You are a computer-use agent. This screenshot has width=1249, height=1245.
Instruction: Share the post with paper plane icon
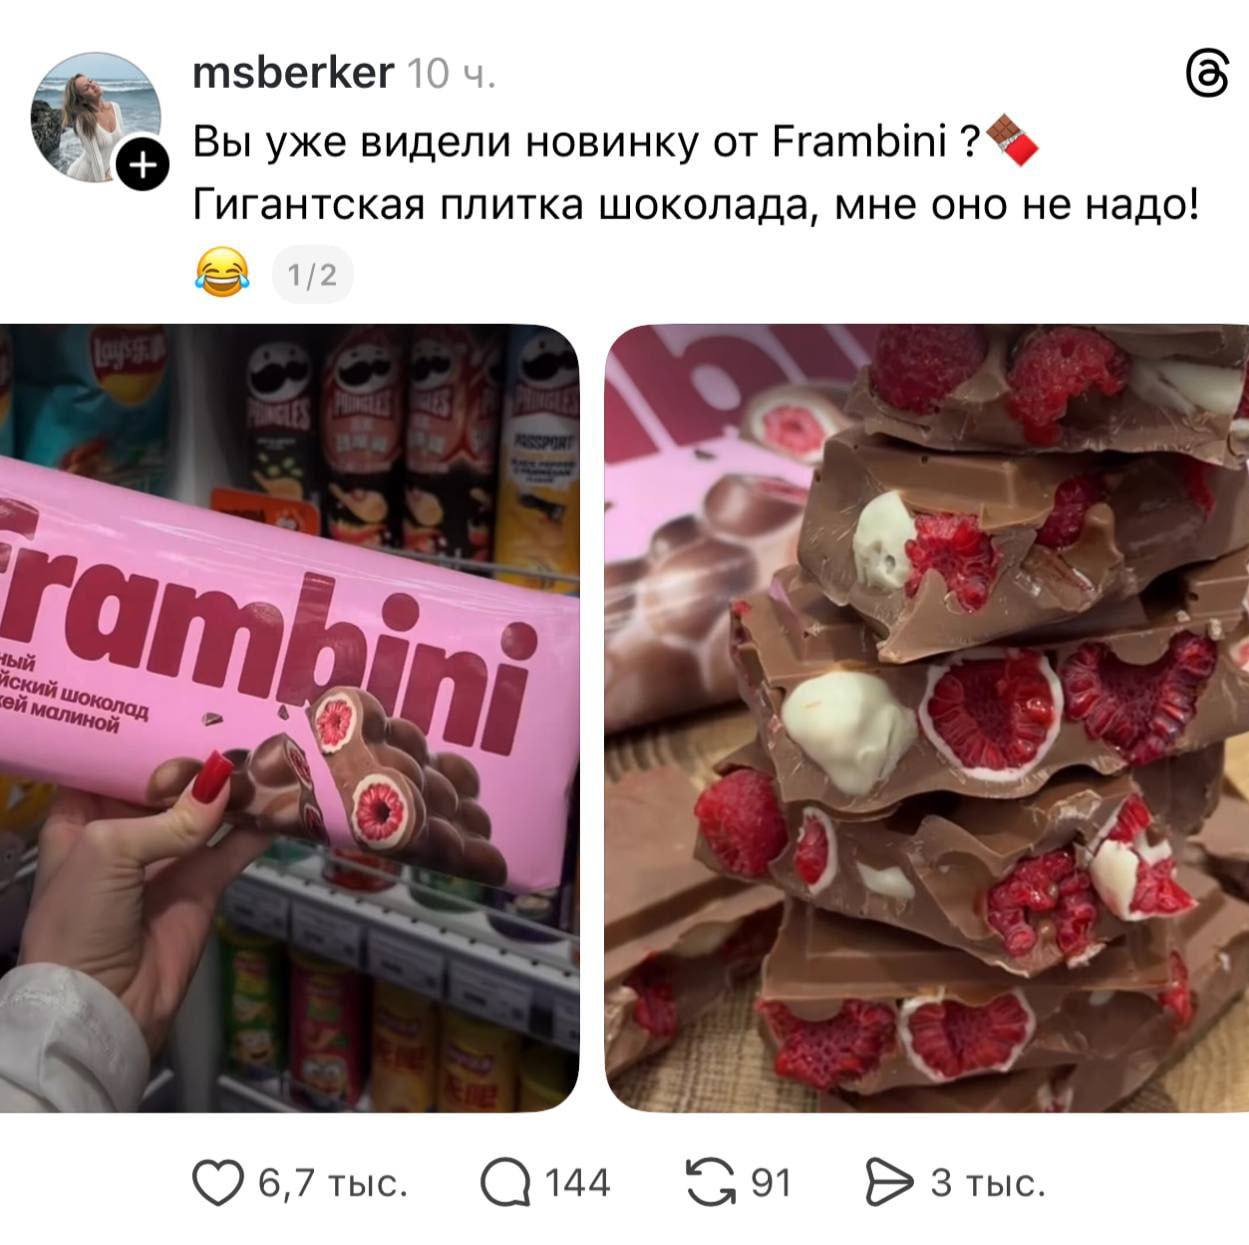889,1184
